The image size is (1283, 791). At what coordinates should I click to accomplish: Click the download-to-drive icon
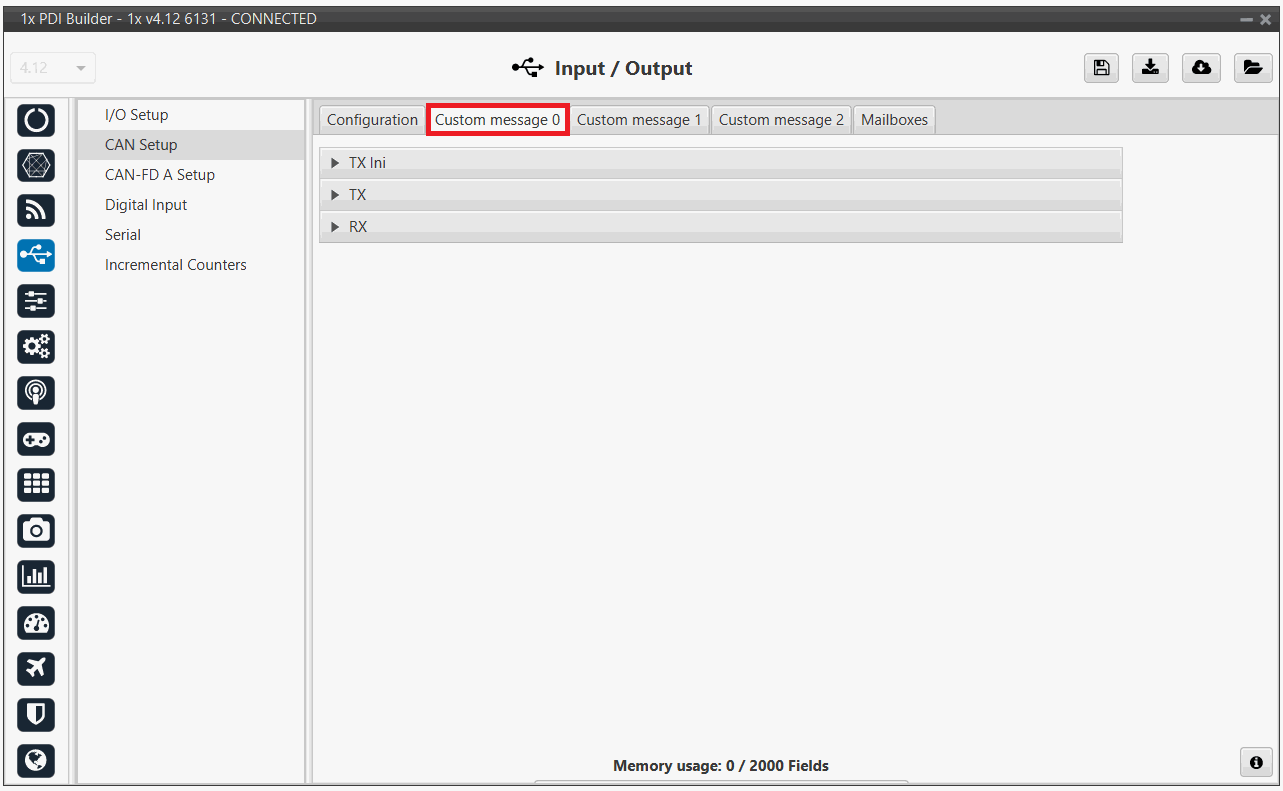click(1151, 67)
